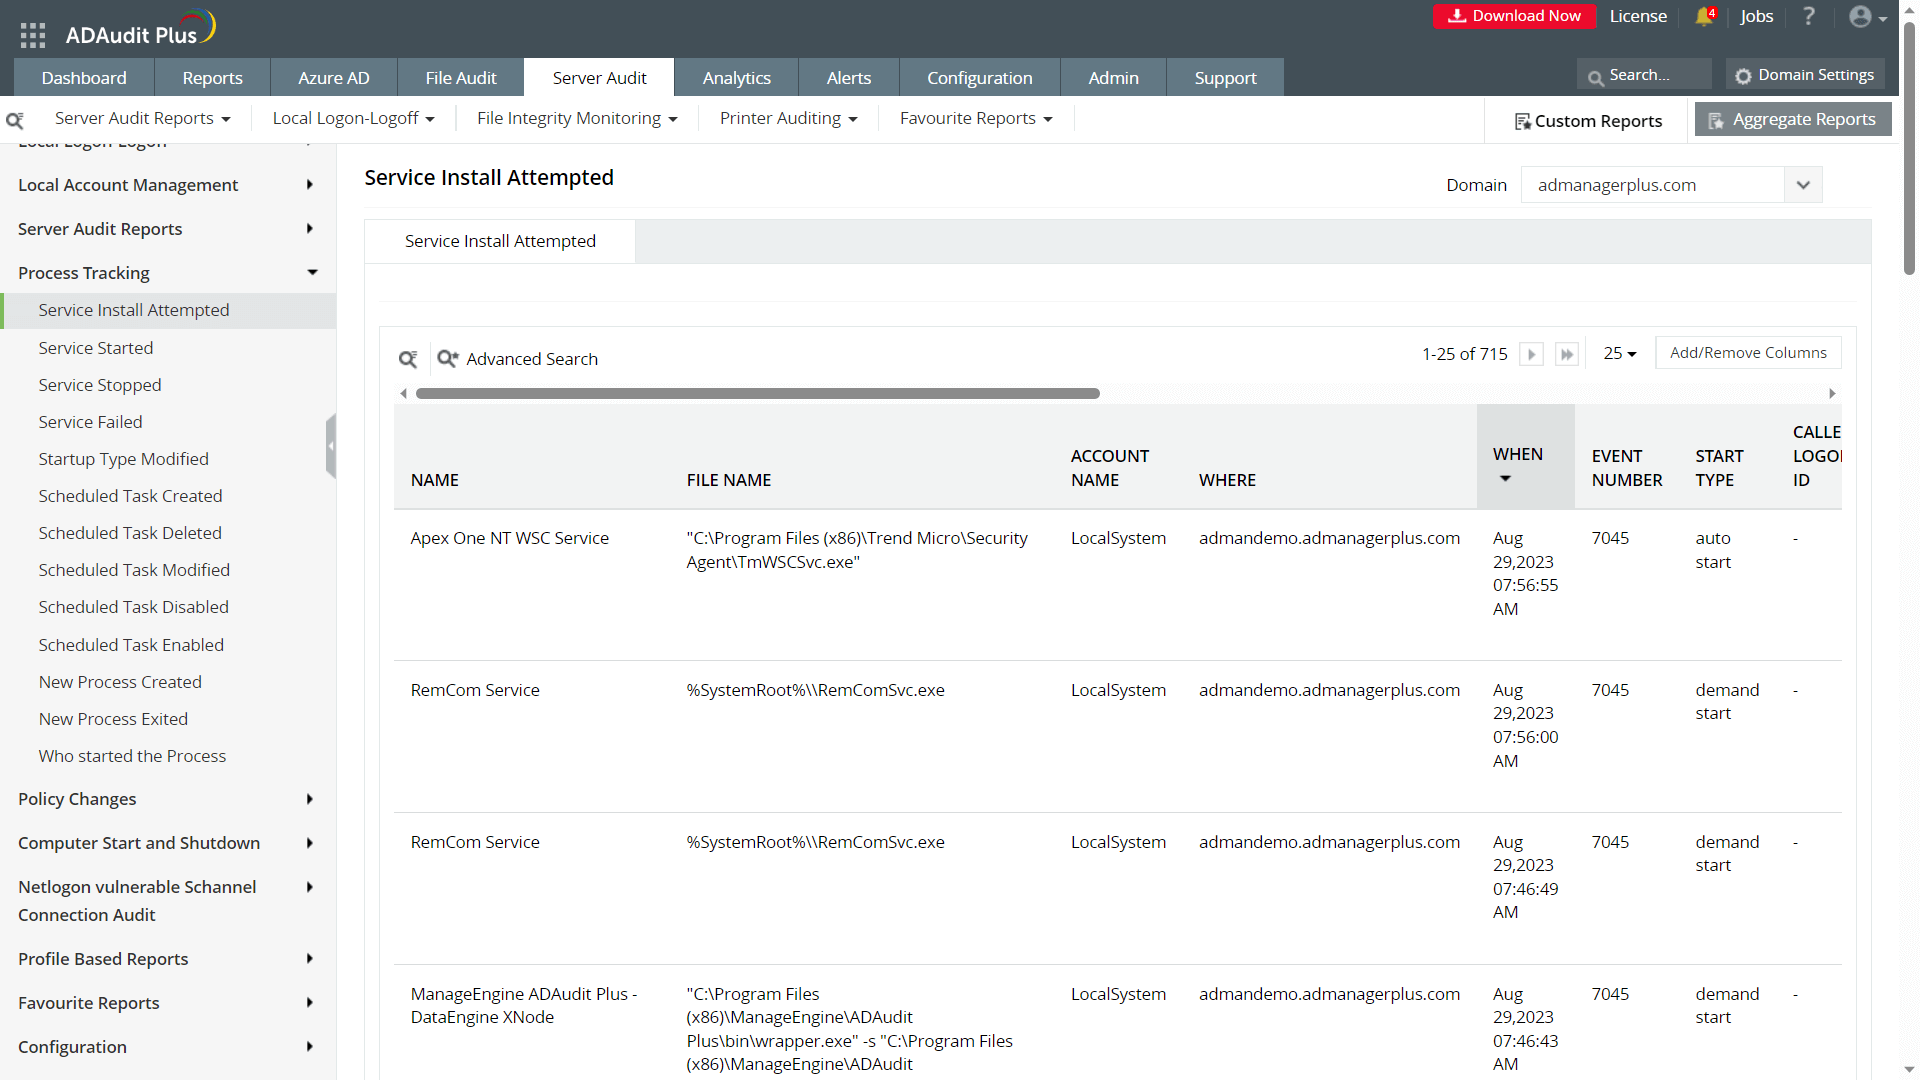
Task: Click the Download Now button
Action: coord(1514,16)
